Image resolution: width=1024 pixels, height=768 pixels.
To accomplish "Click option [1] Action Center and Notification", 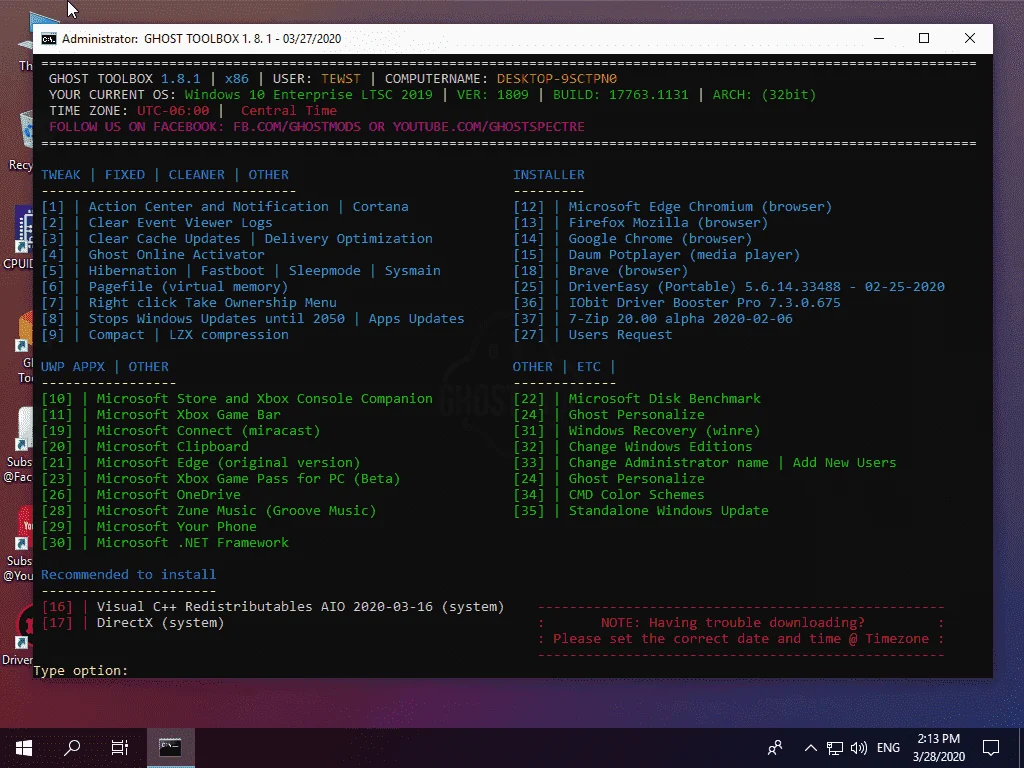I will click(x=225, y=206).
